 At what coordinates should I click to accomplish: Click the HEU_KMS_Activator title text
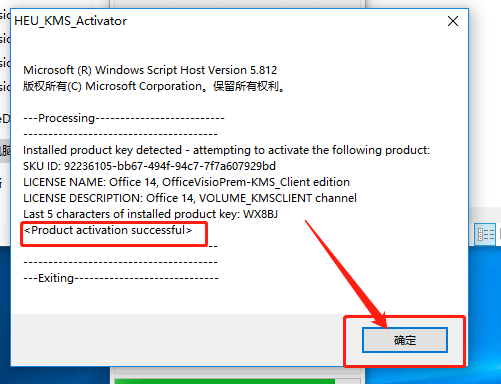point(70,21)
